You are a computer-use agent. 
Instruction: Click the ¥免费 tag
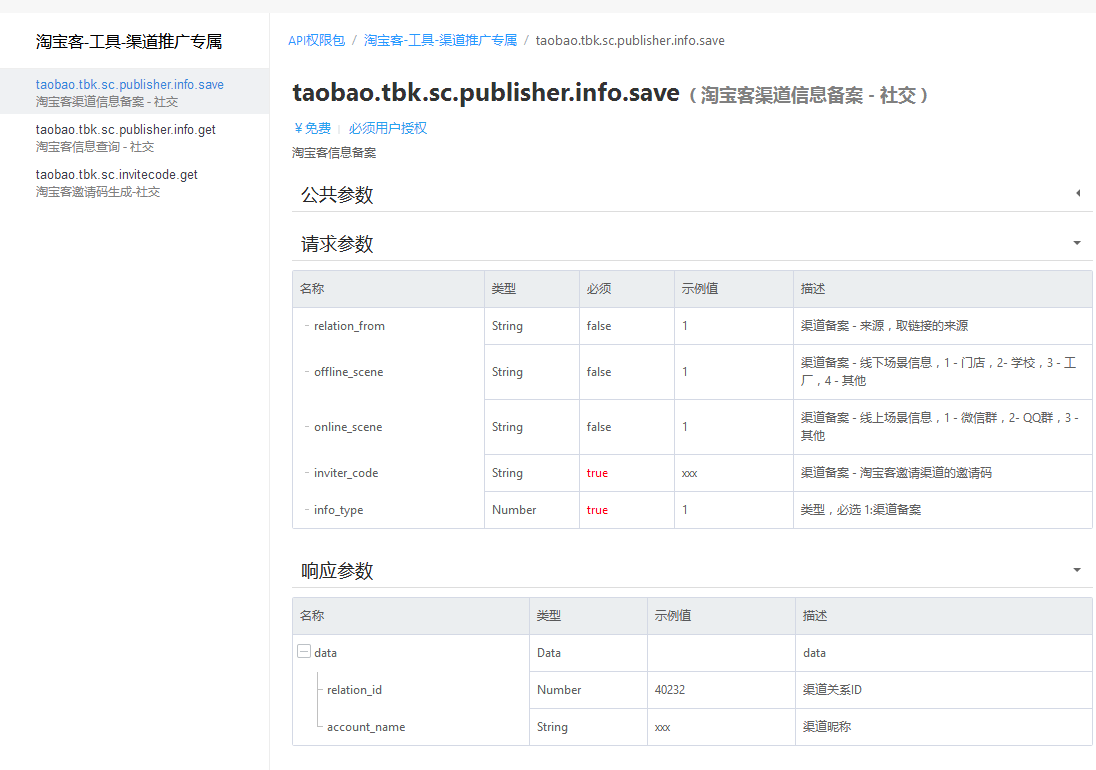[x=312, y=128]
